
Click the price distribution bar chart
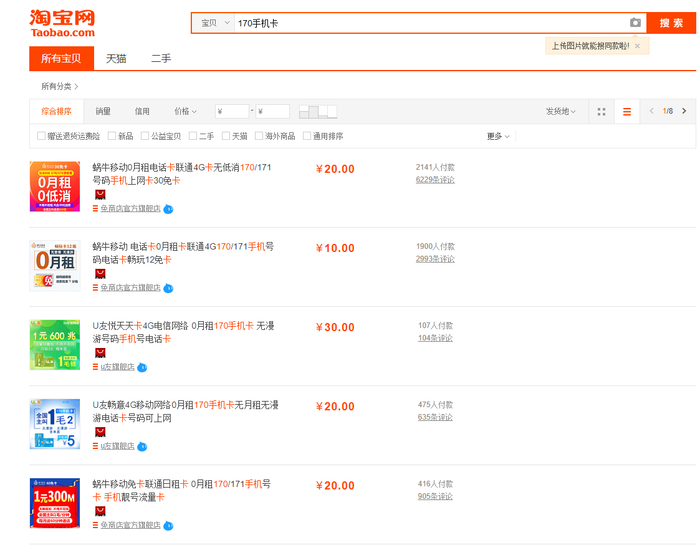coord(318,112)
